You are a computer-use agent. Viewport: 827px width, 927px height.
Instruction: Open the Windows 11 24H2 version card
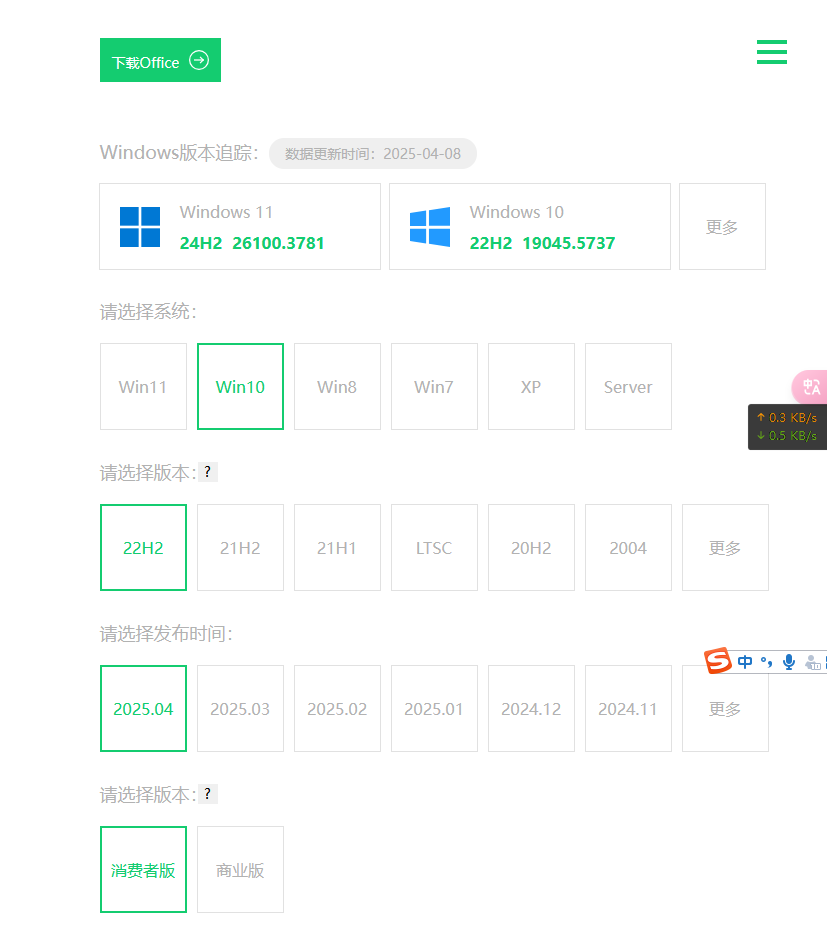[x=240, y=226]
